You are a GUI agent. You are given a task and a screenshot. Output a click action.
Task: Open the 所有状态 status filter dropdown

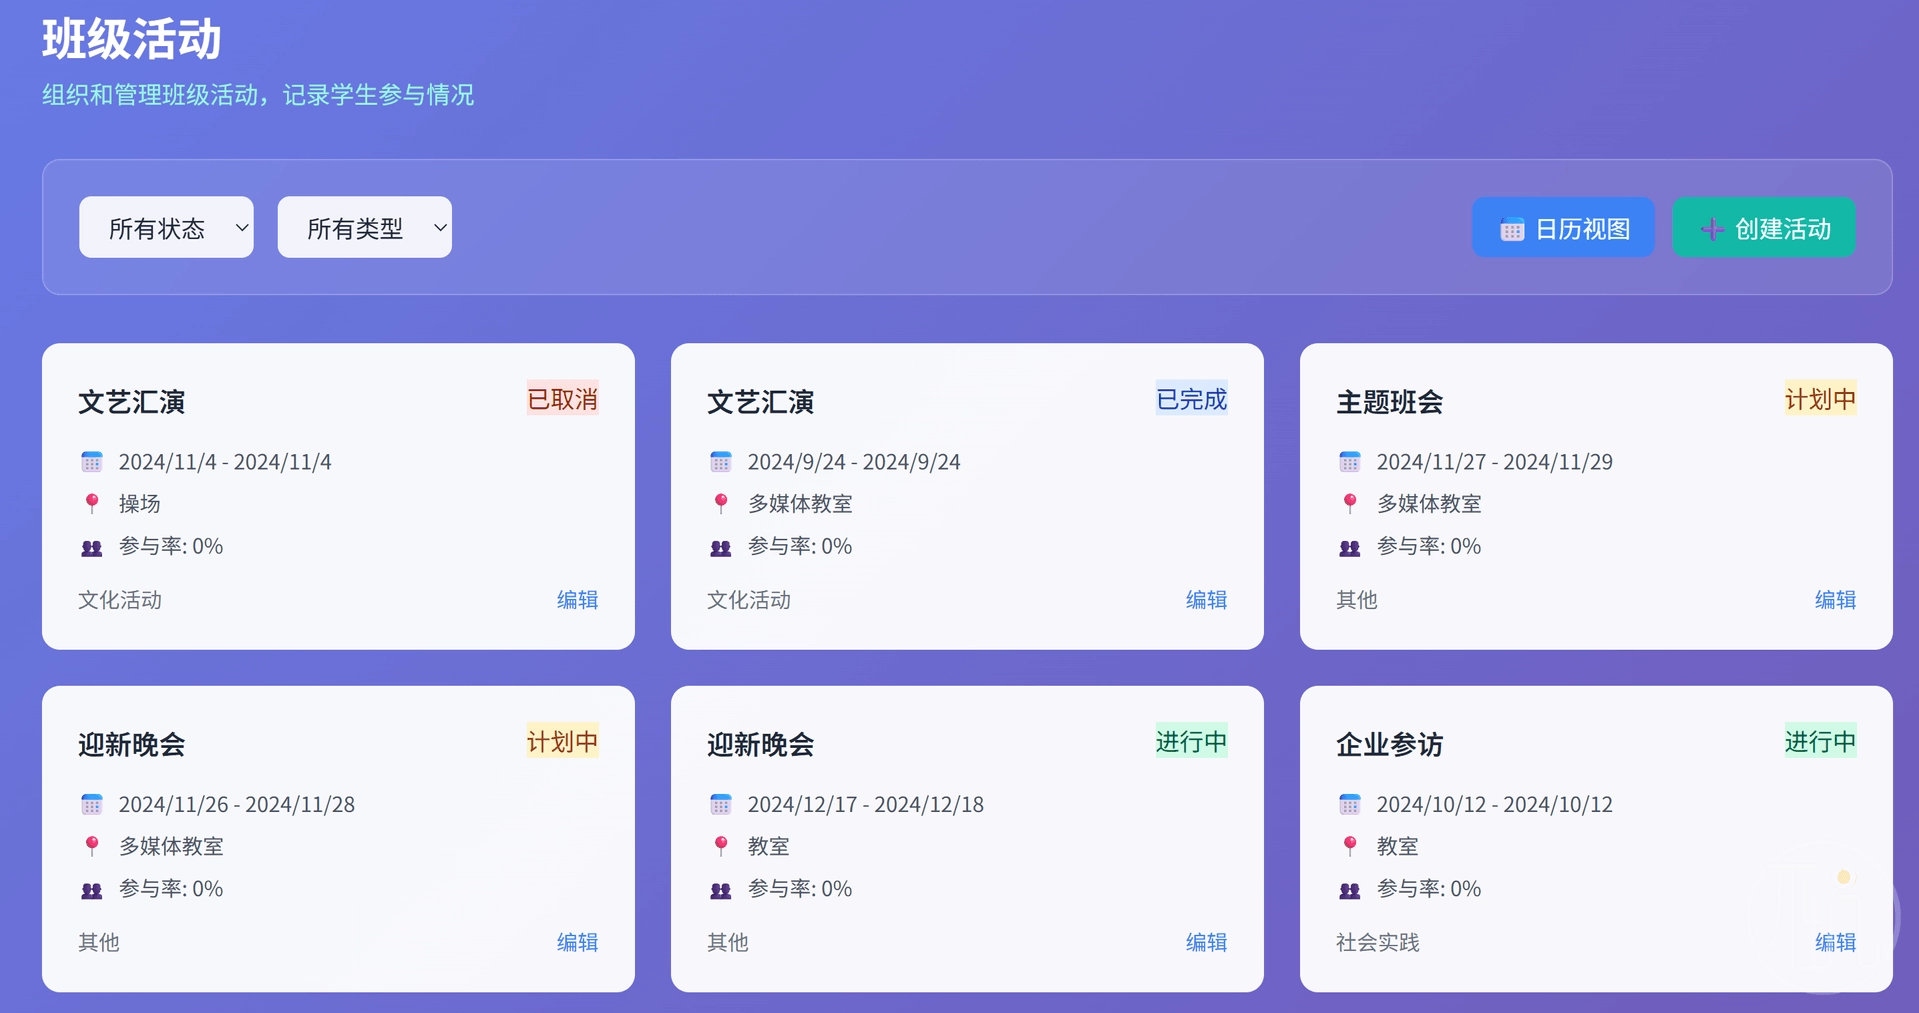click(x=166, y=228)
